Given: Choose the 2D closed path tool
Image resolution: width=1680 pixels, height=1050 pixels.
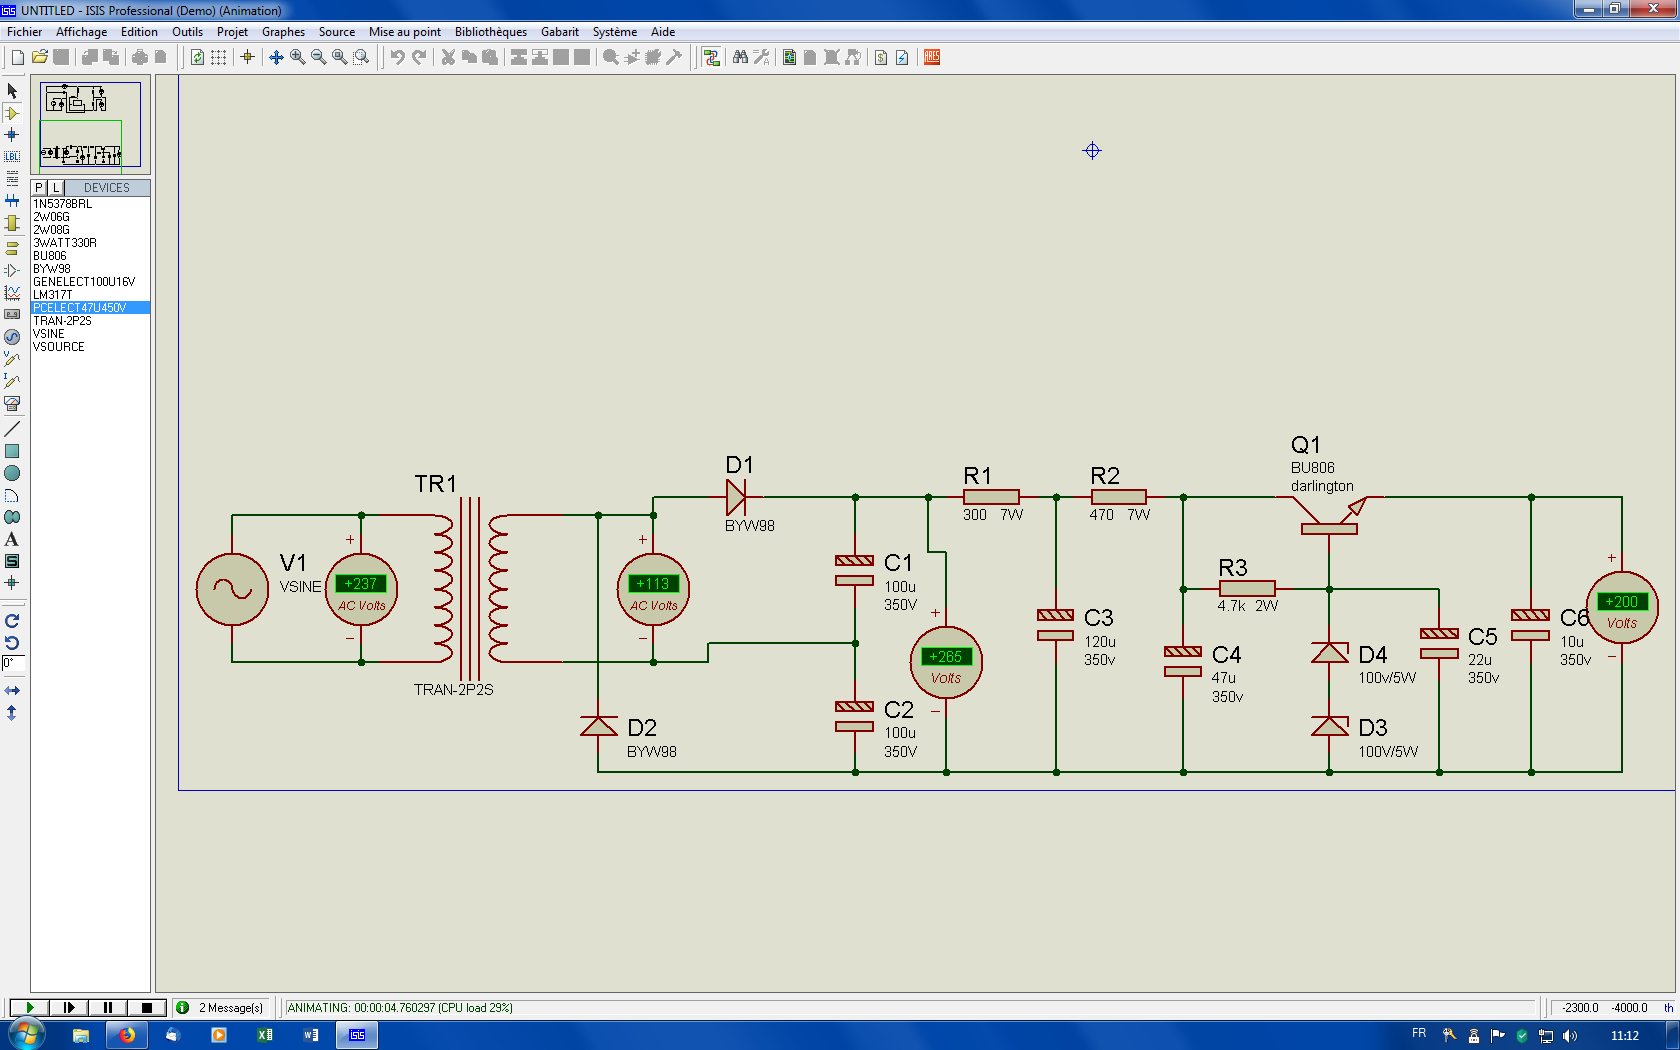Looking at the screenshot, I should click(12, 517).
